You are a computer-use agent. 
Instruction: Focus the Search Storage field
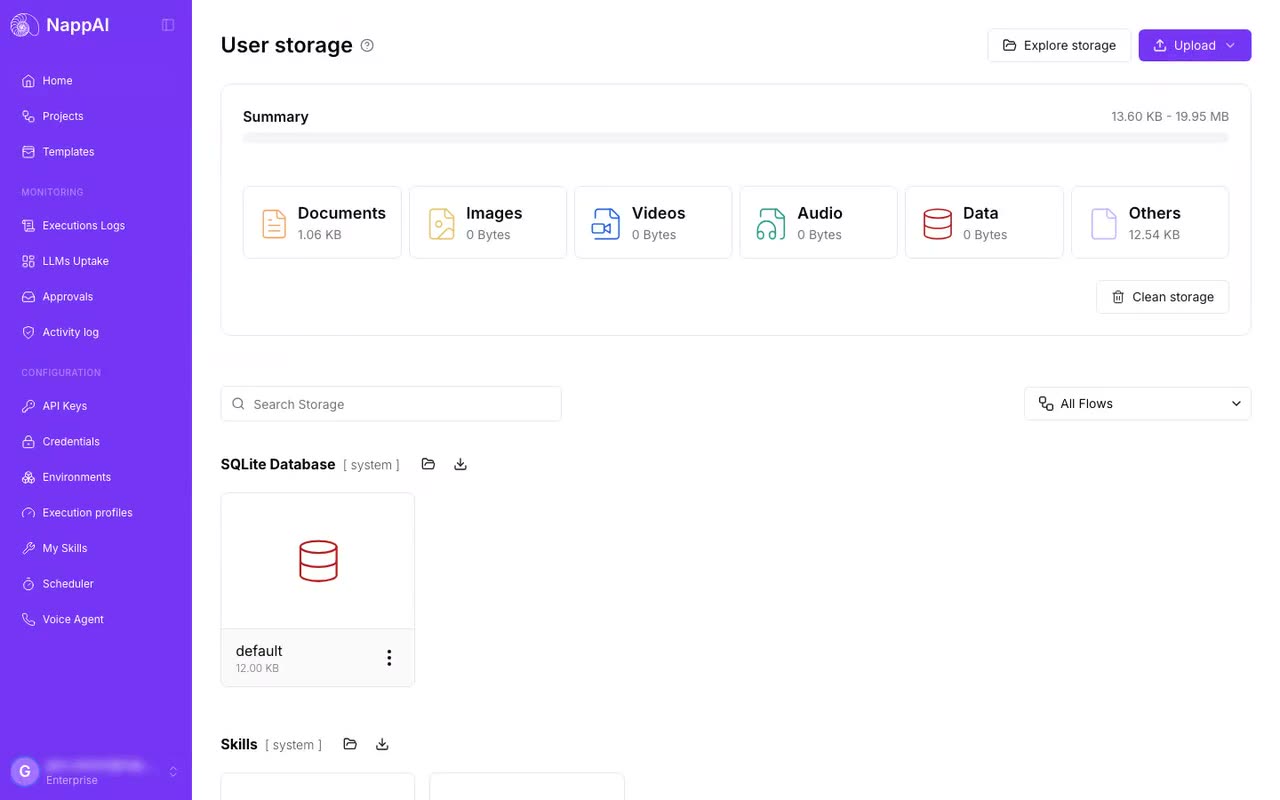click(391, 404)
